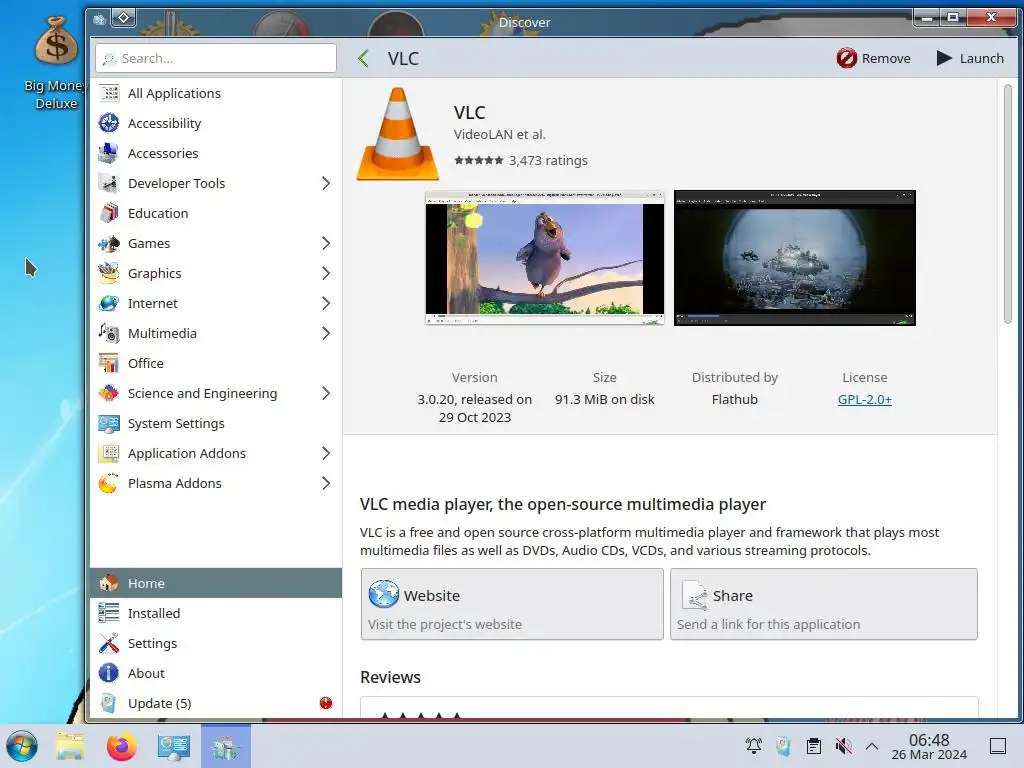Viewport: 1024px width, 768px height.
Task: Open the bird cartoon screenshot thumbnail
Action: (x=545, y=258)
